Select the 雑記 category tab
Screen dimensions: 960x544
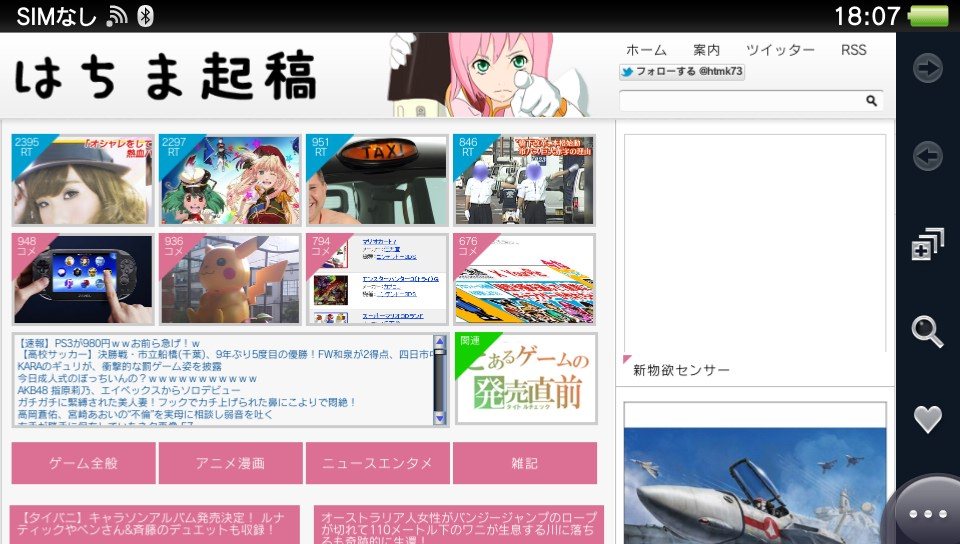point(525,463)
